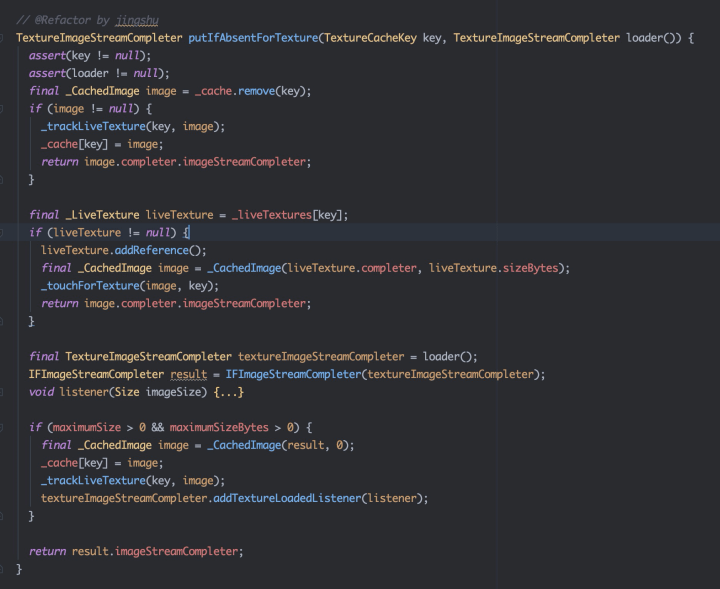
Task: Click _cache[key] inside the maximumSize block
Action: (74, 463)
